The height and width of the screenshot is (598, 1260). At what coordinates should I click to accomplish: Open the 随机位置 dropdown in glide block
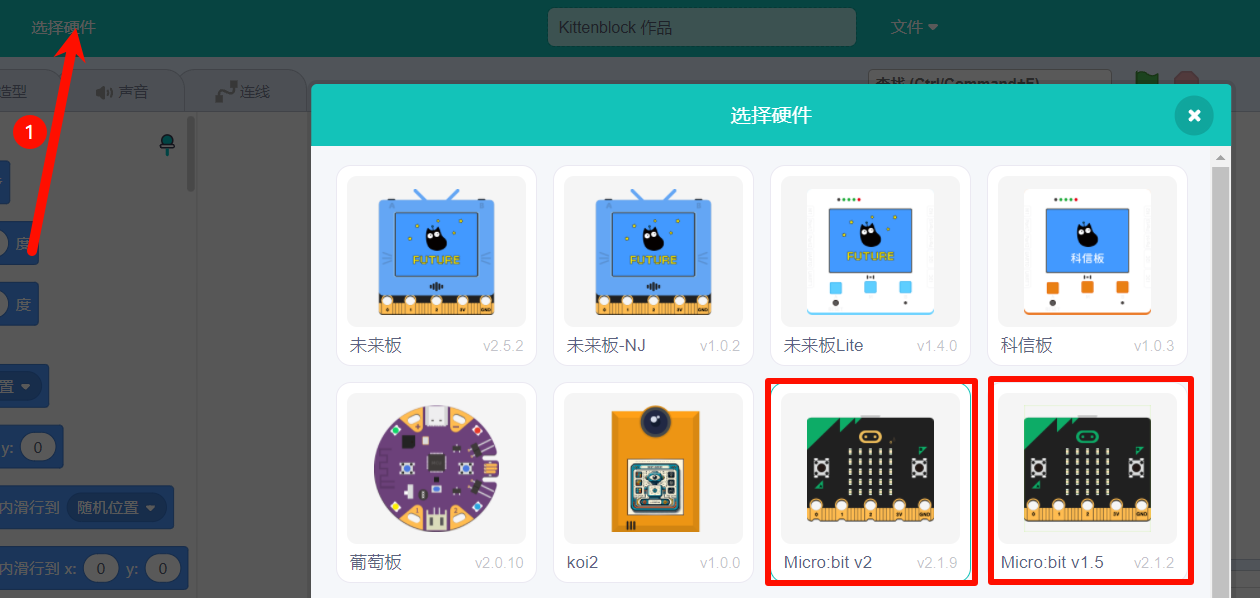(117, 508)
